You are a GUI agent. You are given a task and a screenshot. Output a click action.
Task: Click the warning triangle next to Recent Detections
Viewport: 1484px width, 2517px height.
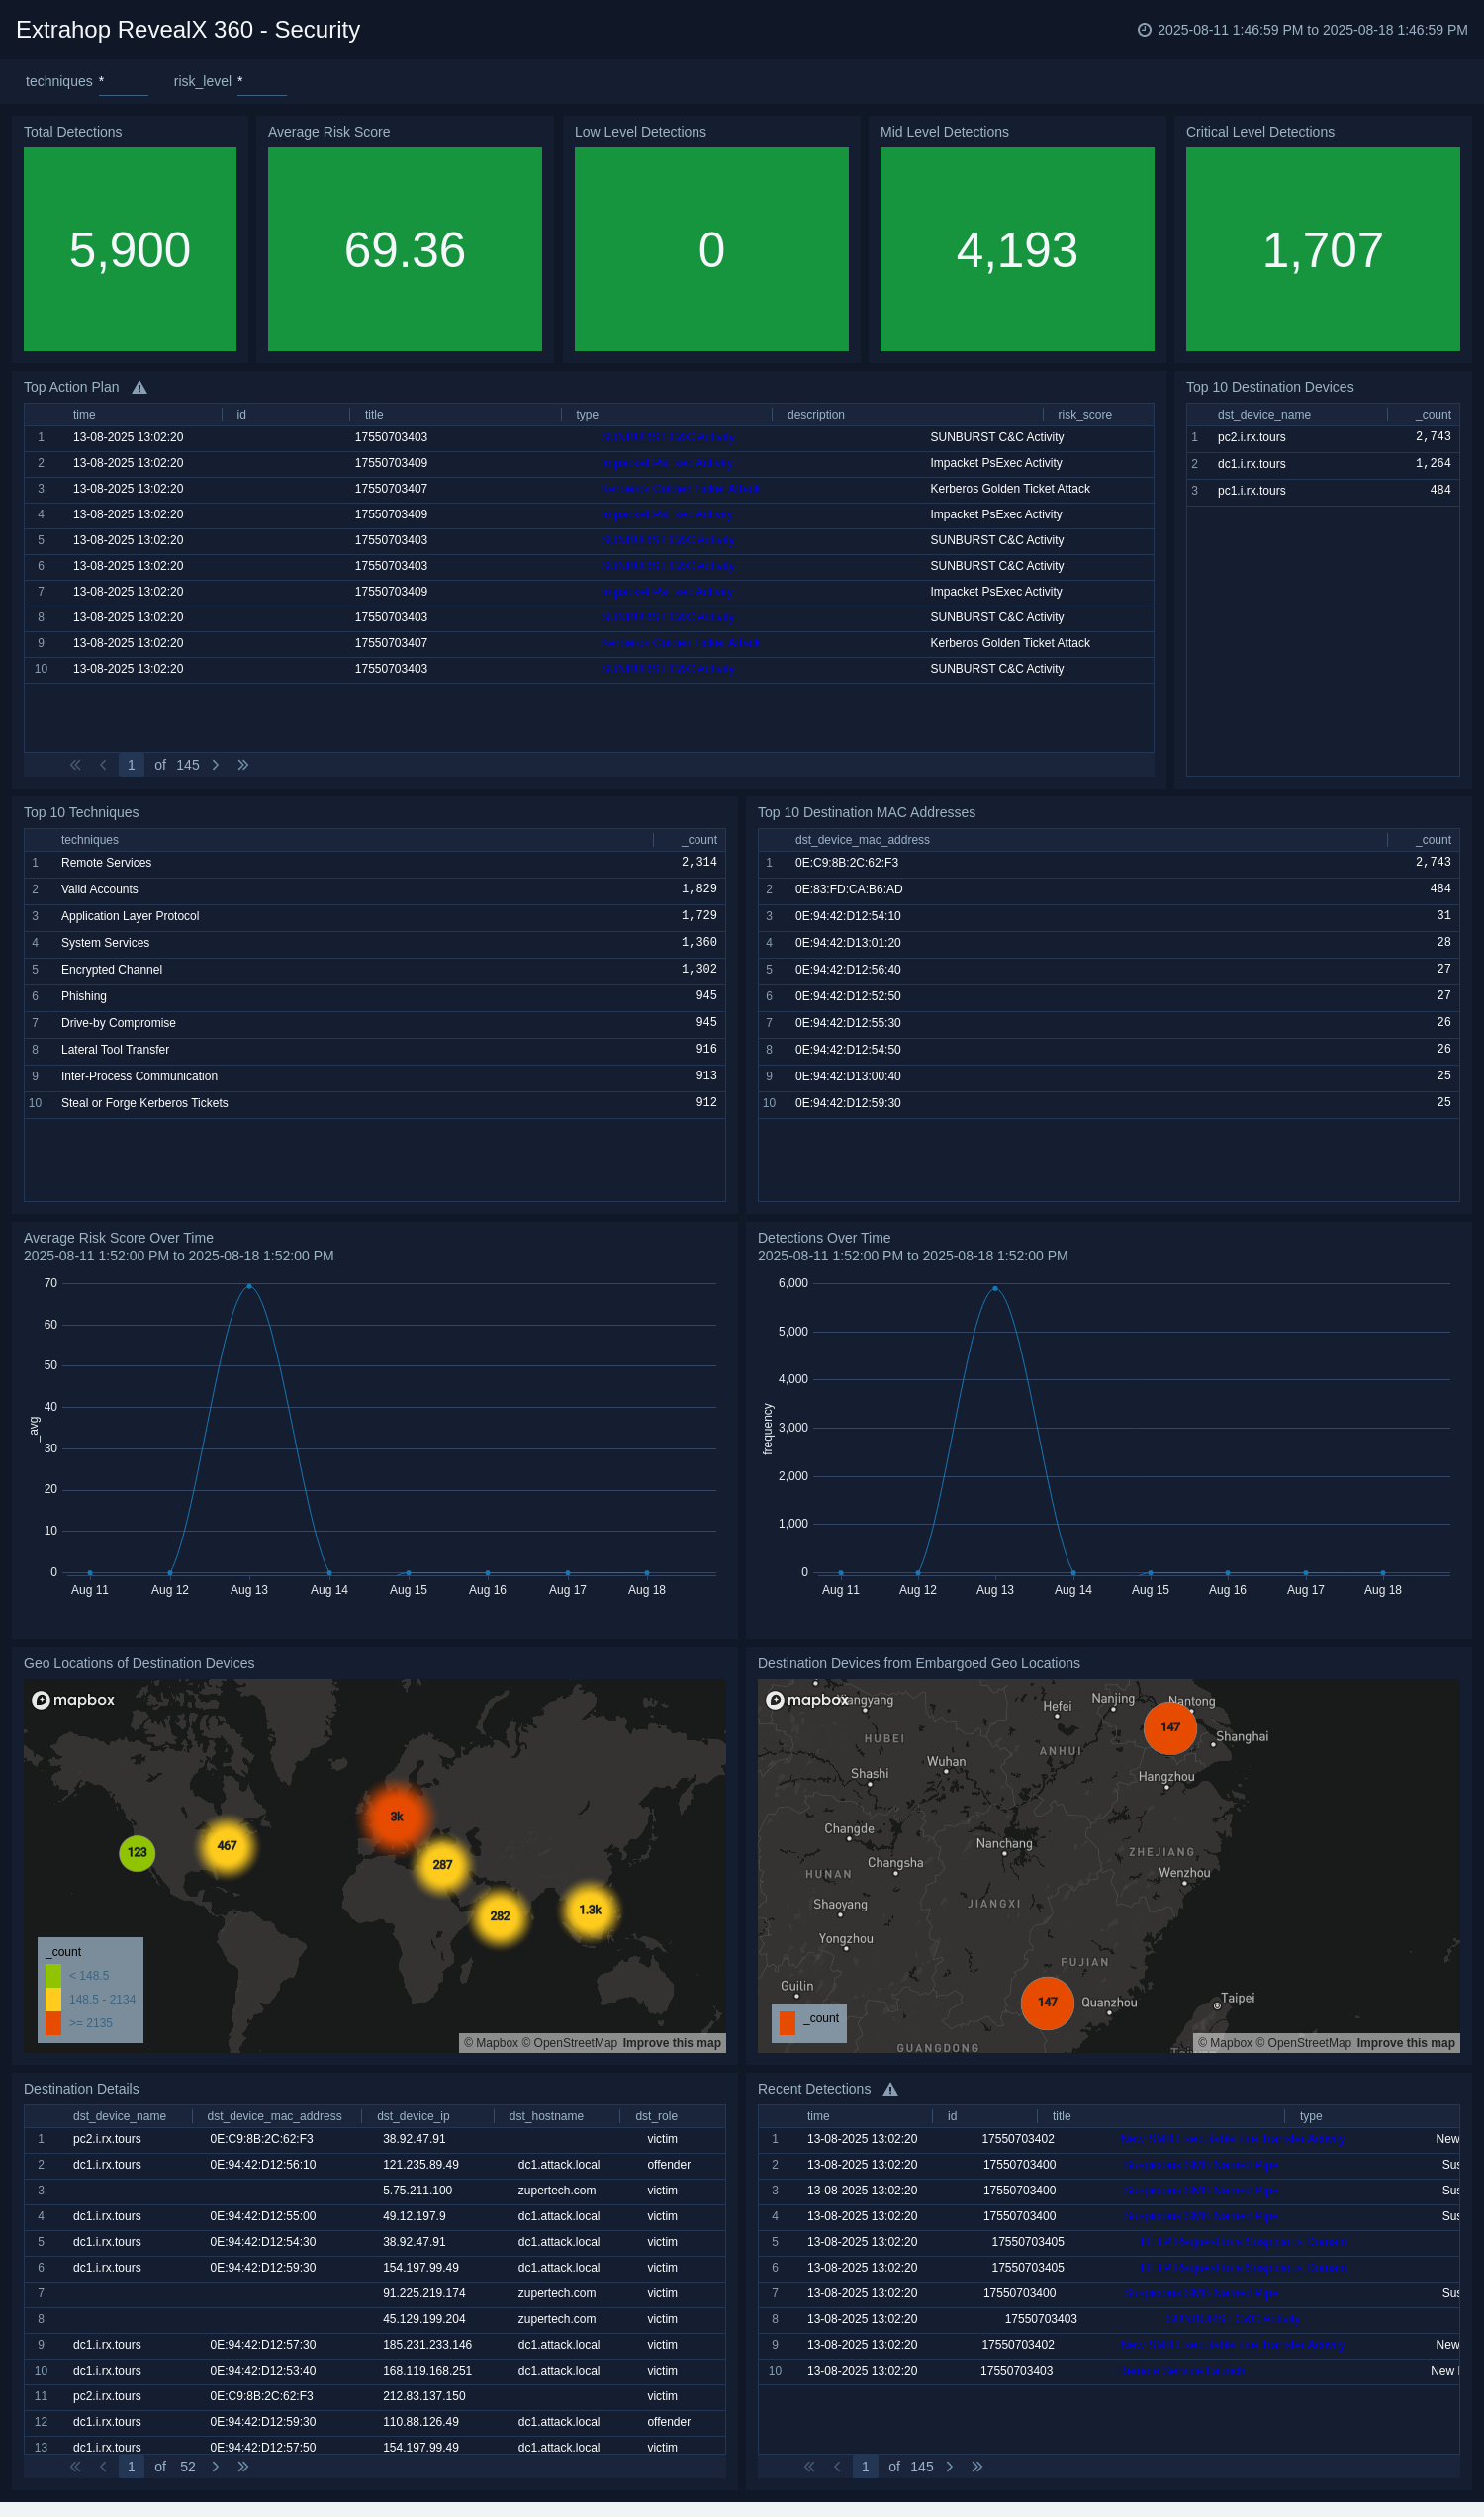tap(890, 2089)
